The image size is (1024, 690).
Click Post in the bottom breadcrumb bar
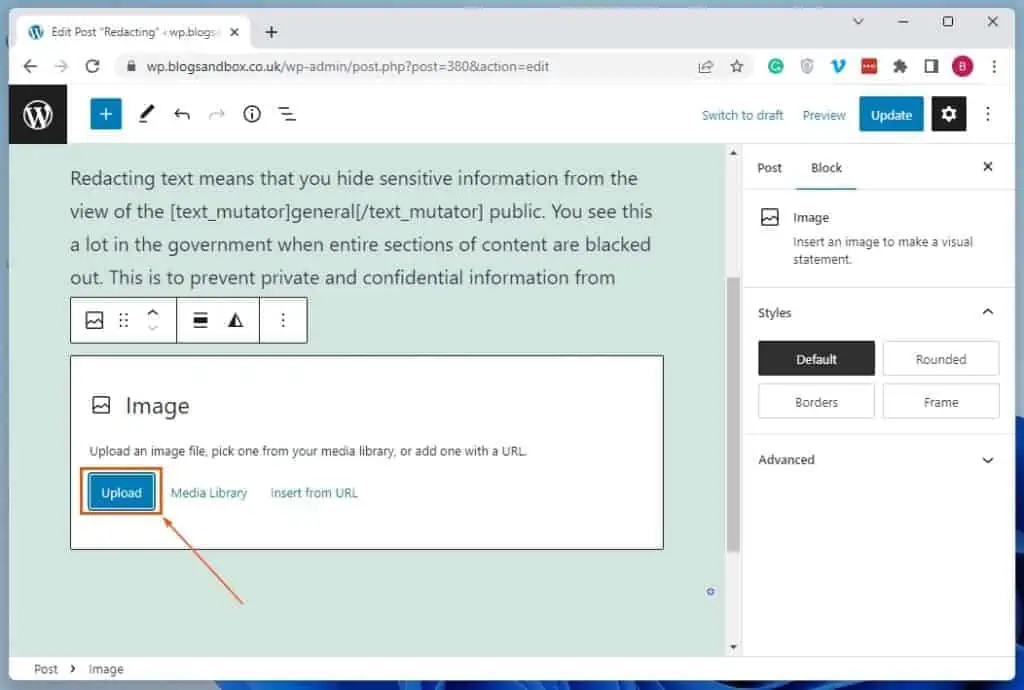point(46,668)
